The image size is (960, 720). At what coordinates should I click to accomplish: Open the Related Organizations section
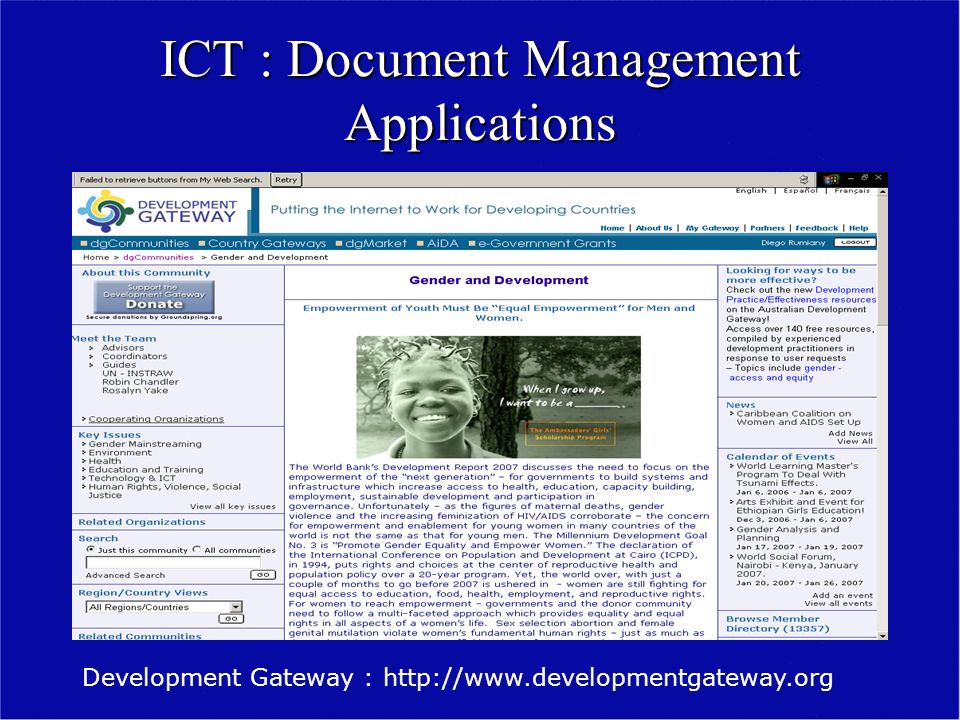(141, 522)
